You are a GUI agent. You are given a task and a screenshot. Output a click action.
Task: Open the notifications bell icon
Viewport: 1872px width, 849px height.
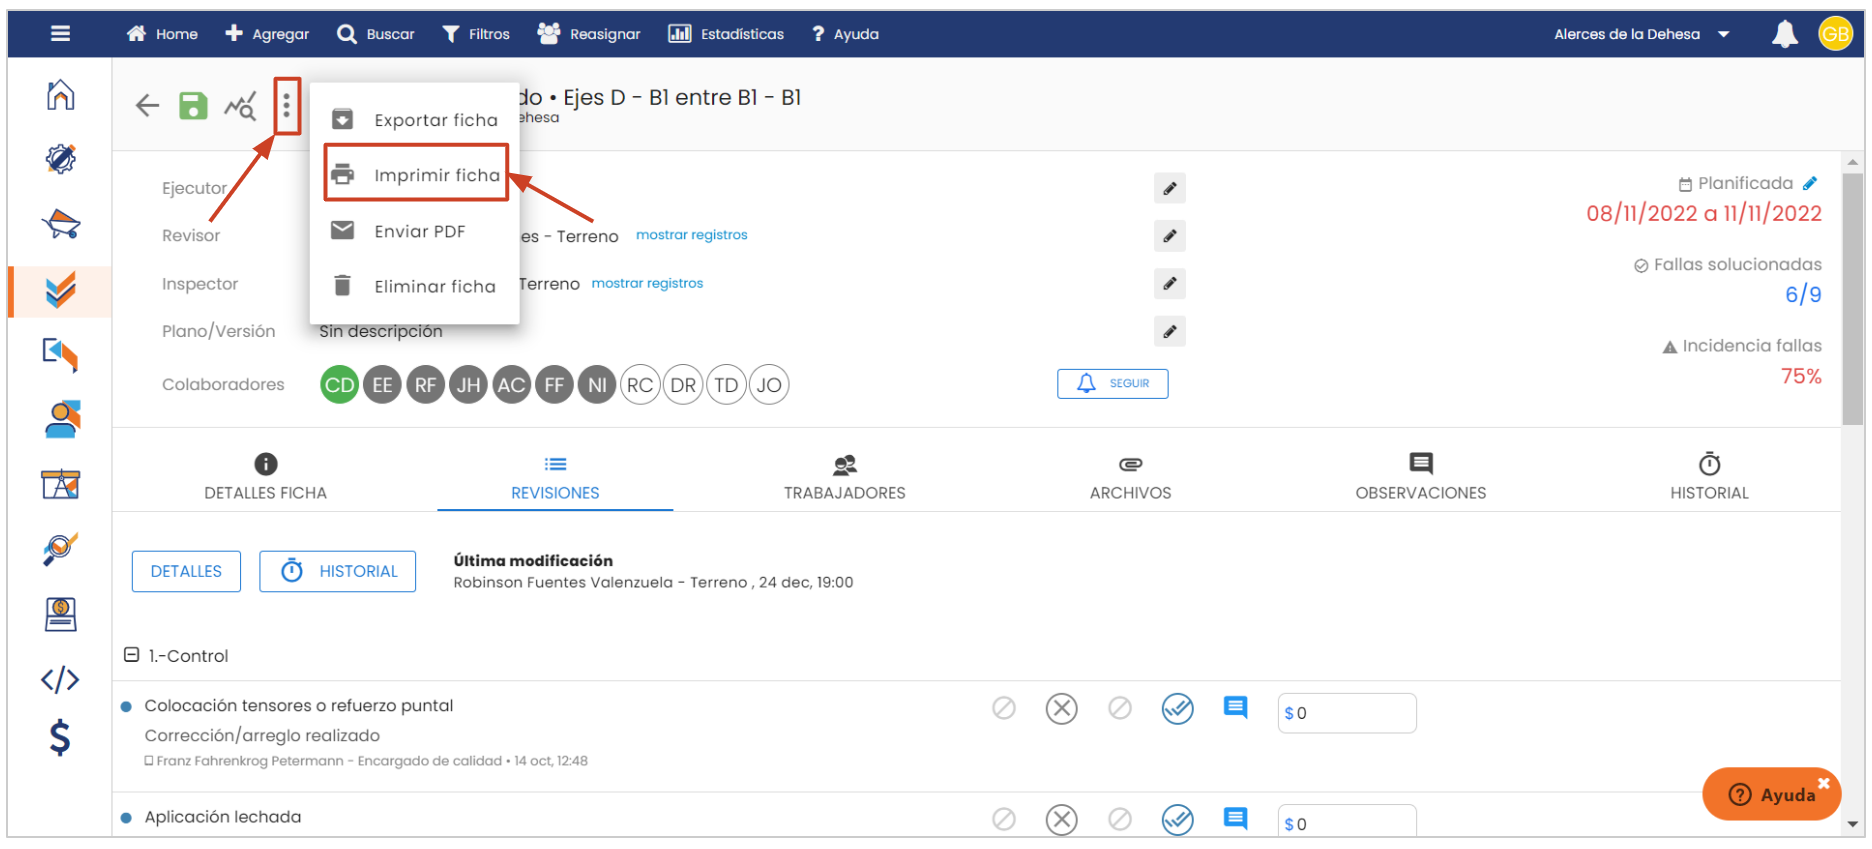1784,34
